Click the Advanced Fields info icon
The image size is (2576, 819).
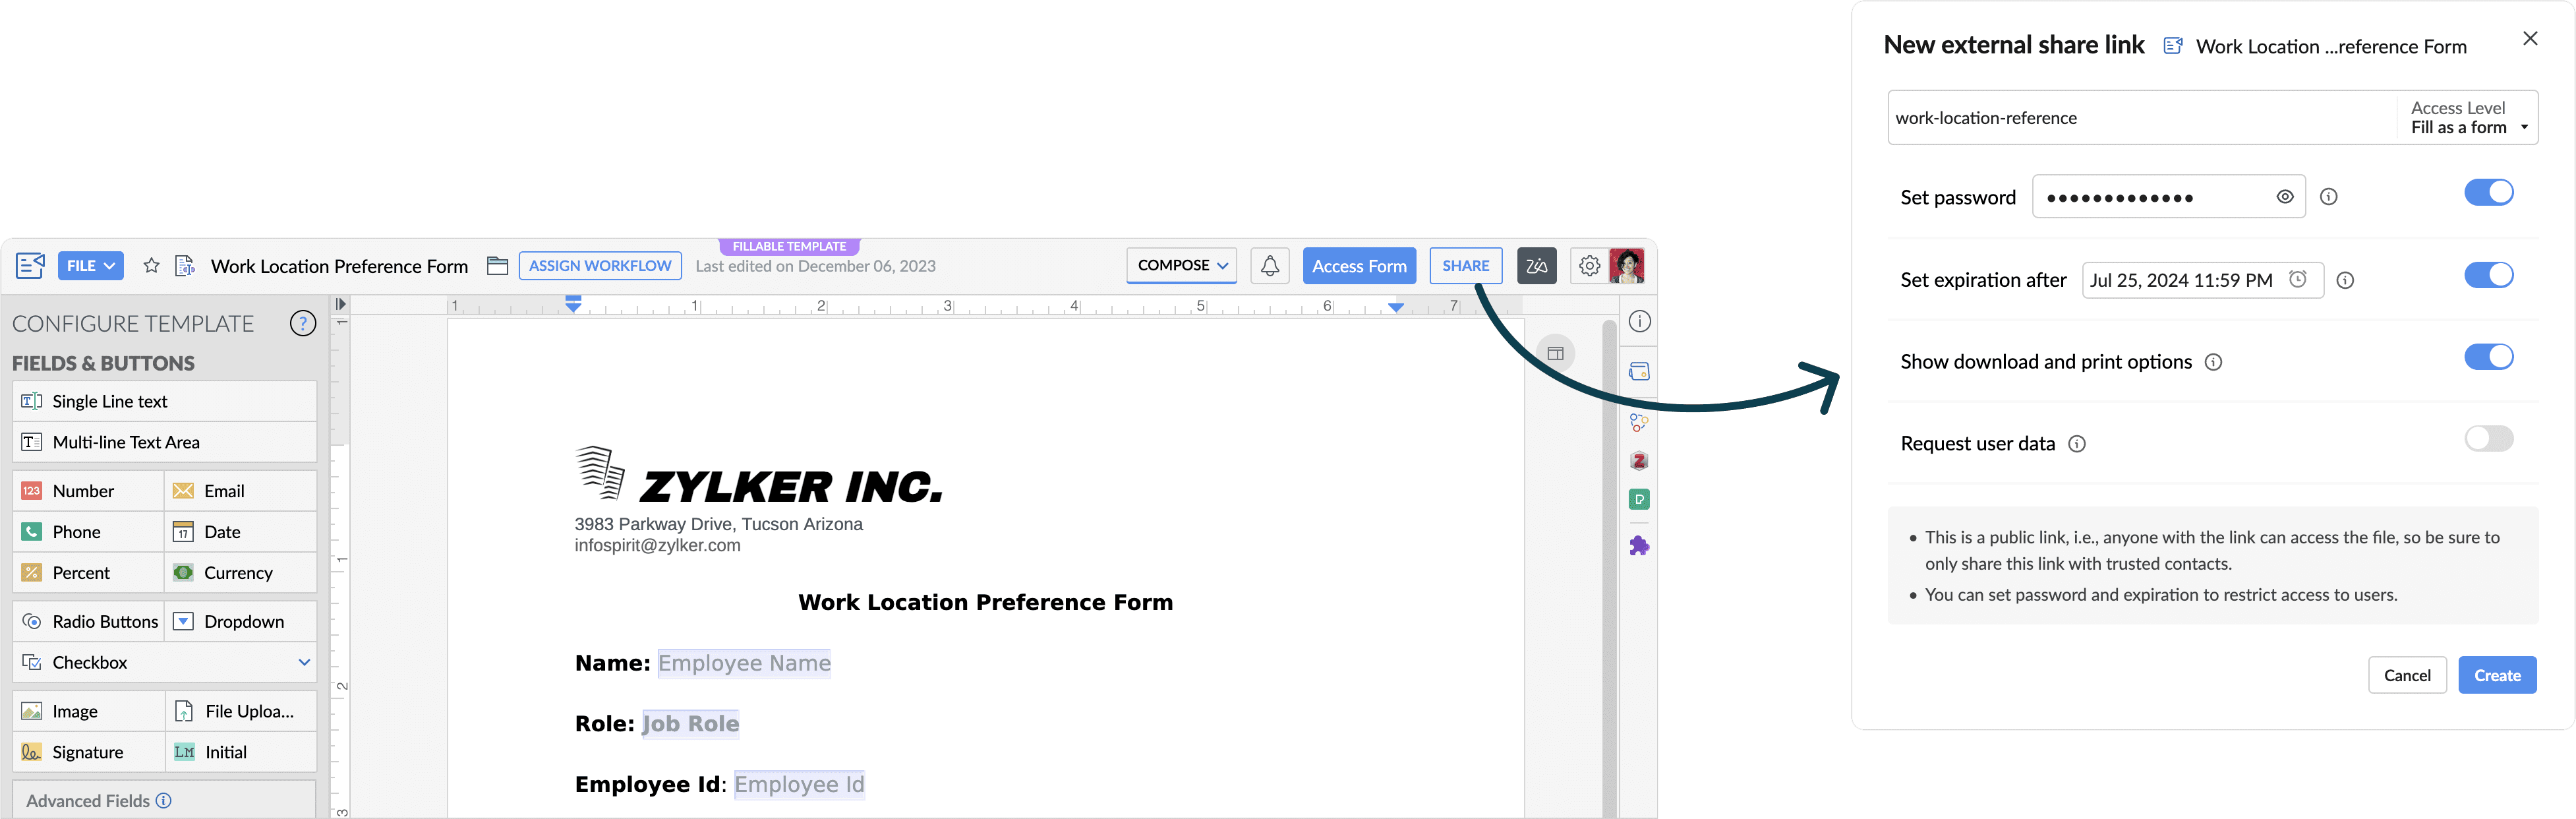coord(164,801)
